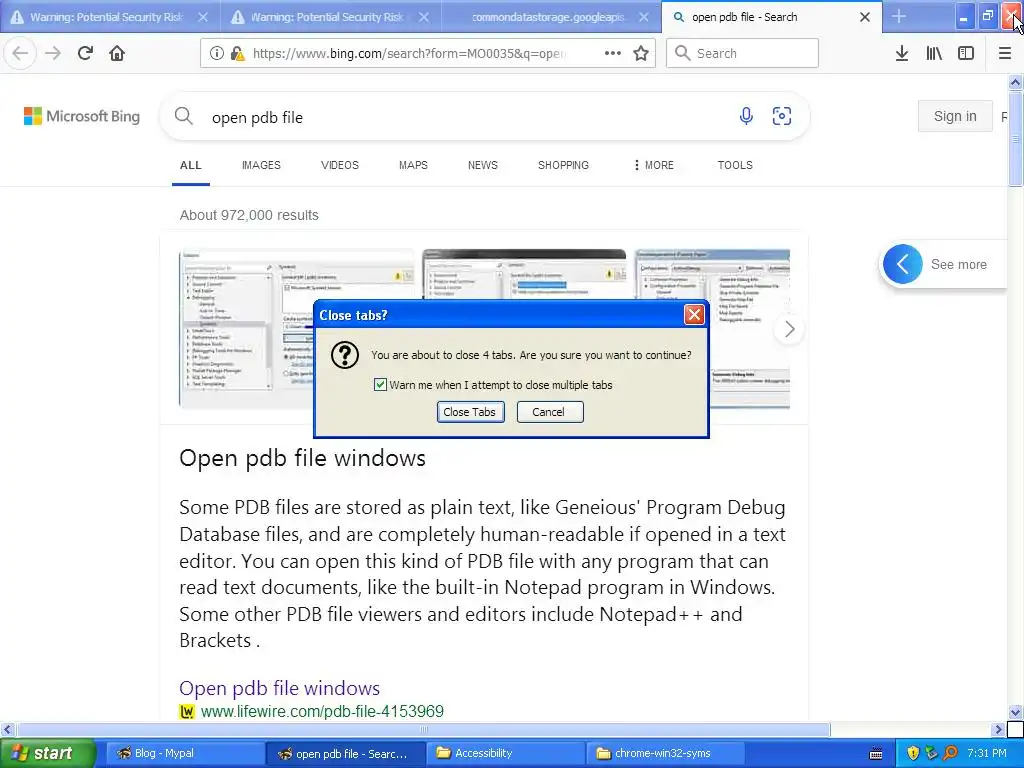This screenshot has width=1024, height=768.
Task: Select the VIDEOS search tab
Action: 340,165
